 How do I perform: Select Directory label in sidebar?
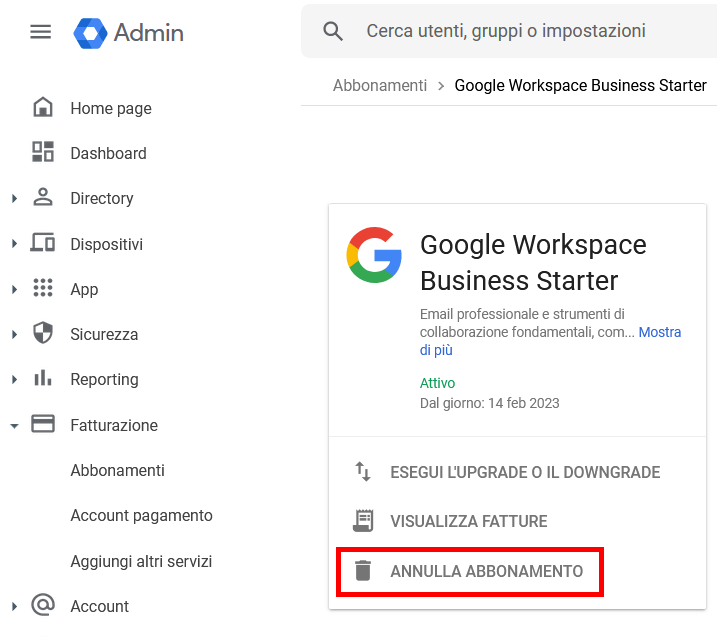point(102,198)
